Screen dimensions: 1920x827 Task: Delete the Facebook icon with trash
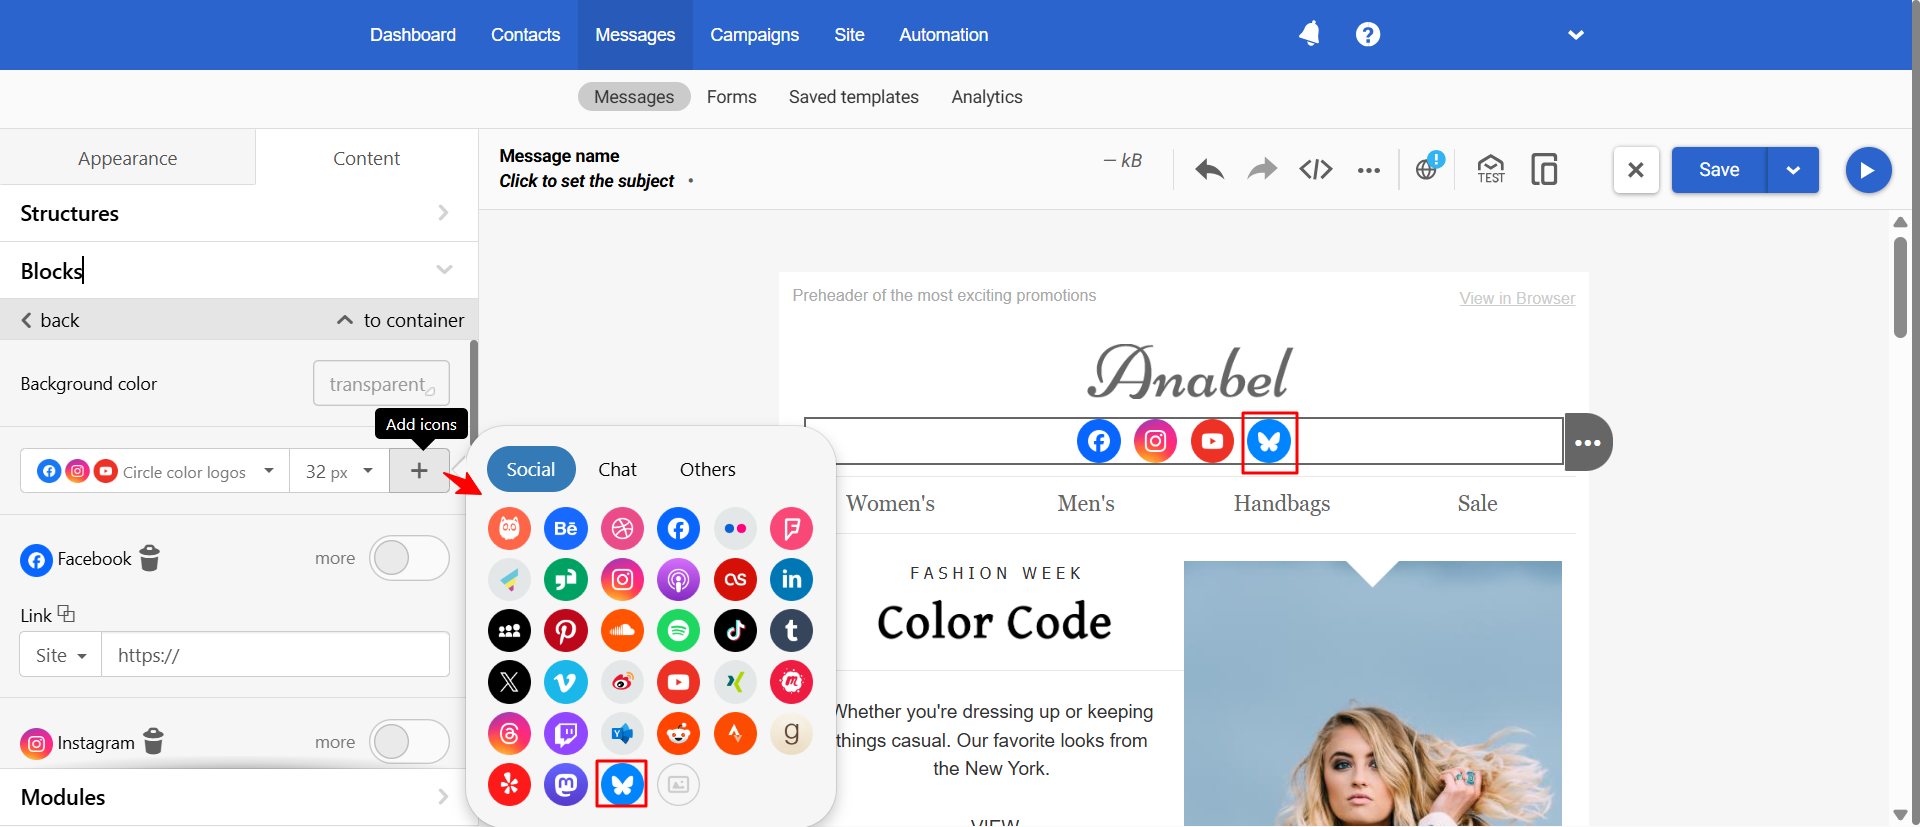[x=150, y=557]
